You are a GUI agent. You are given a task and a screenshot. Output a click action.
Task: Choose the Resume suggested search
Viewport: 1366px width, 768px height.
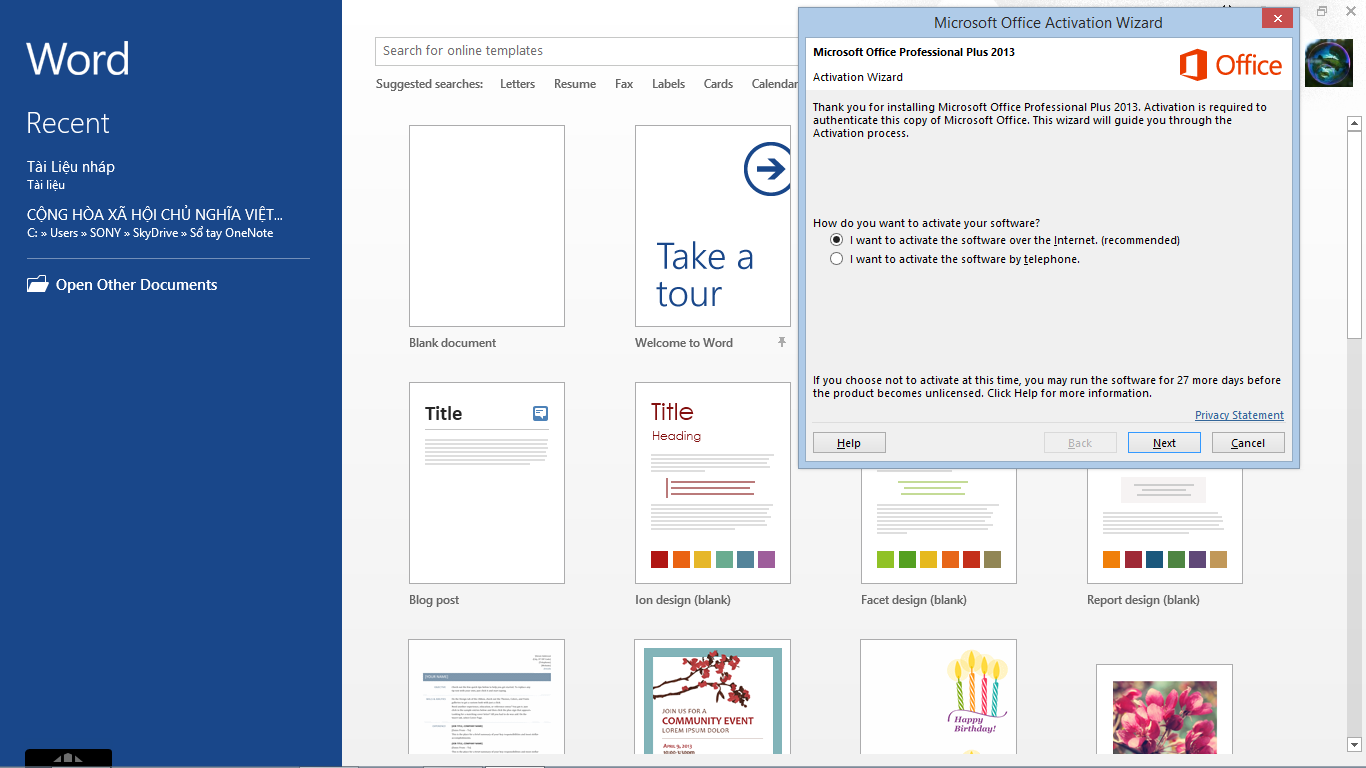point(575,84)
